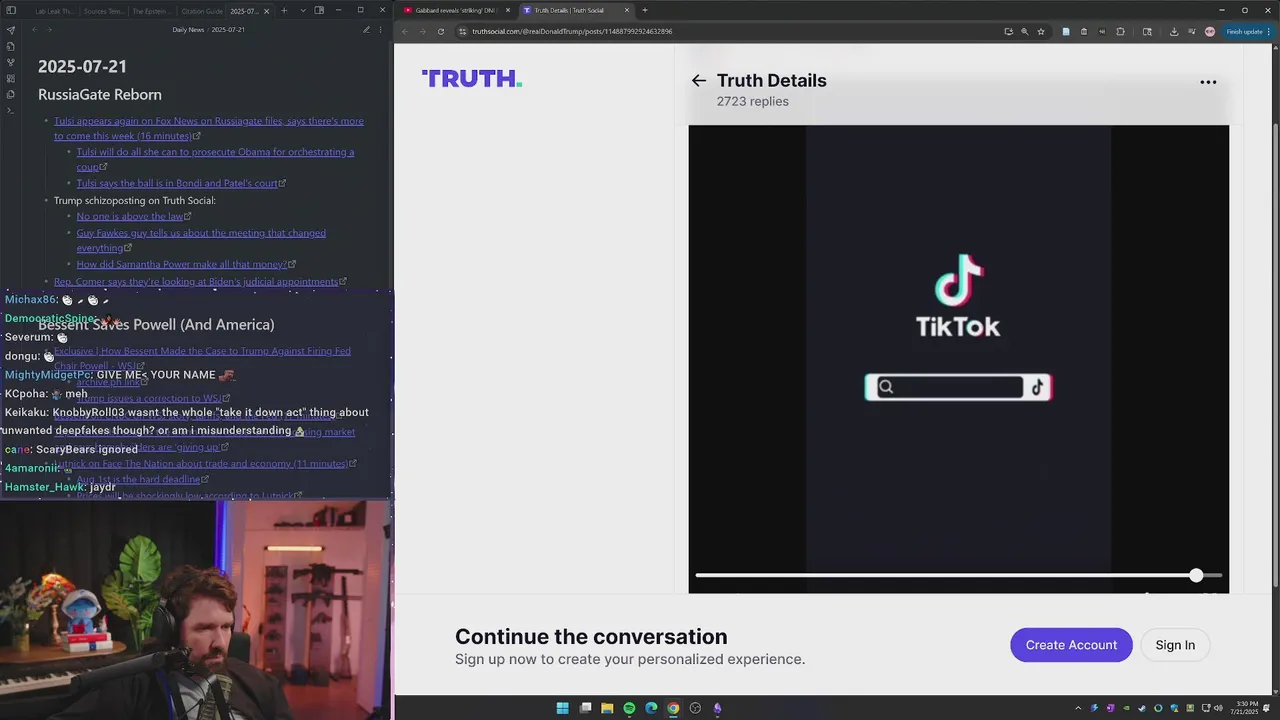This screenshot has height=720, width=1280.
Task: Click the 2725 replies text
Action: click(x=752, y=101)
